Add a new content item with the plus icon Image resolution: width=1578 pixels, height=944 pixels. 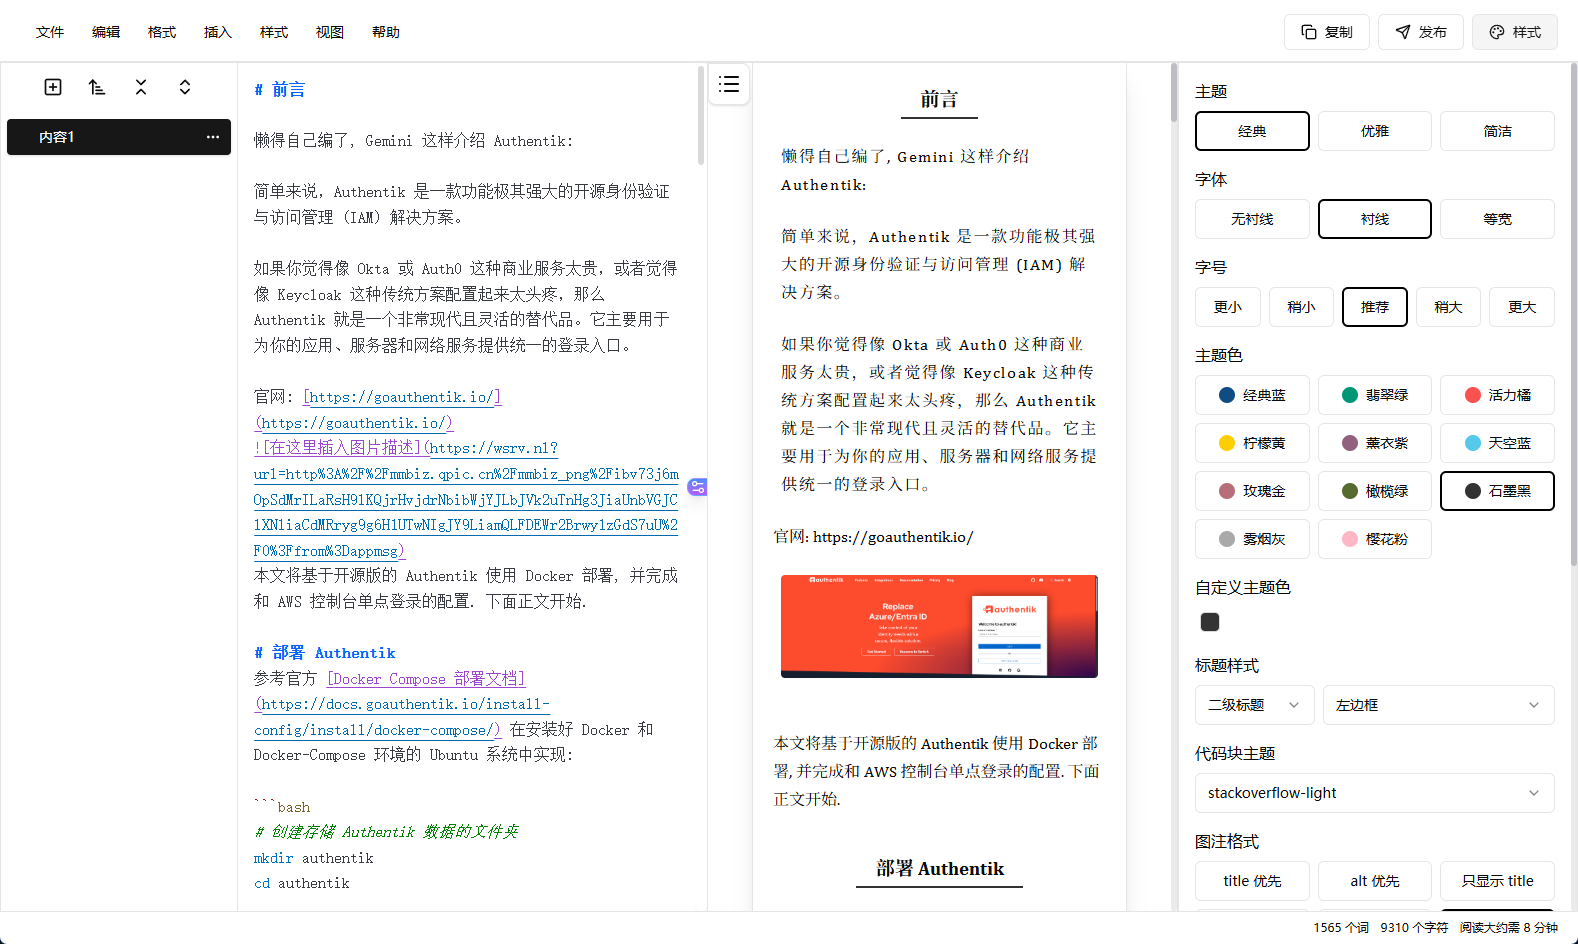[53, 87]
